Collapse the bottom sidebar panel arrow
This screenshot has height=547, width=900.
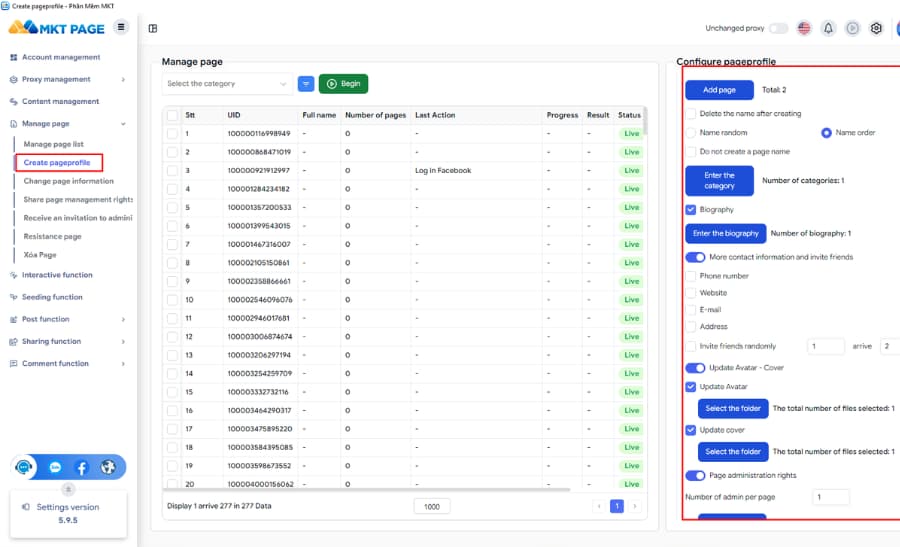click(68, 489)
